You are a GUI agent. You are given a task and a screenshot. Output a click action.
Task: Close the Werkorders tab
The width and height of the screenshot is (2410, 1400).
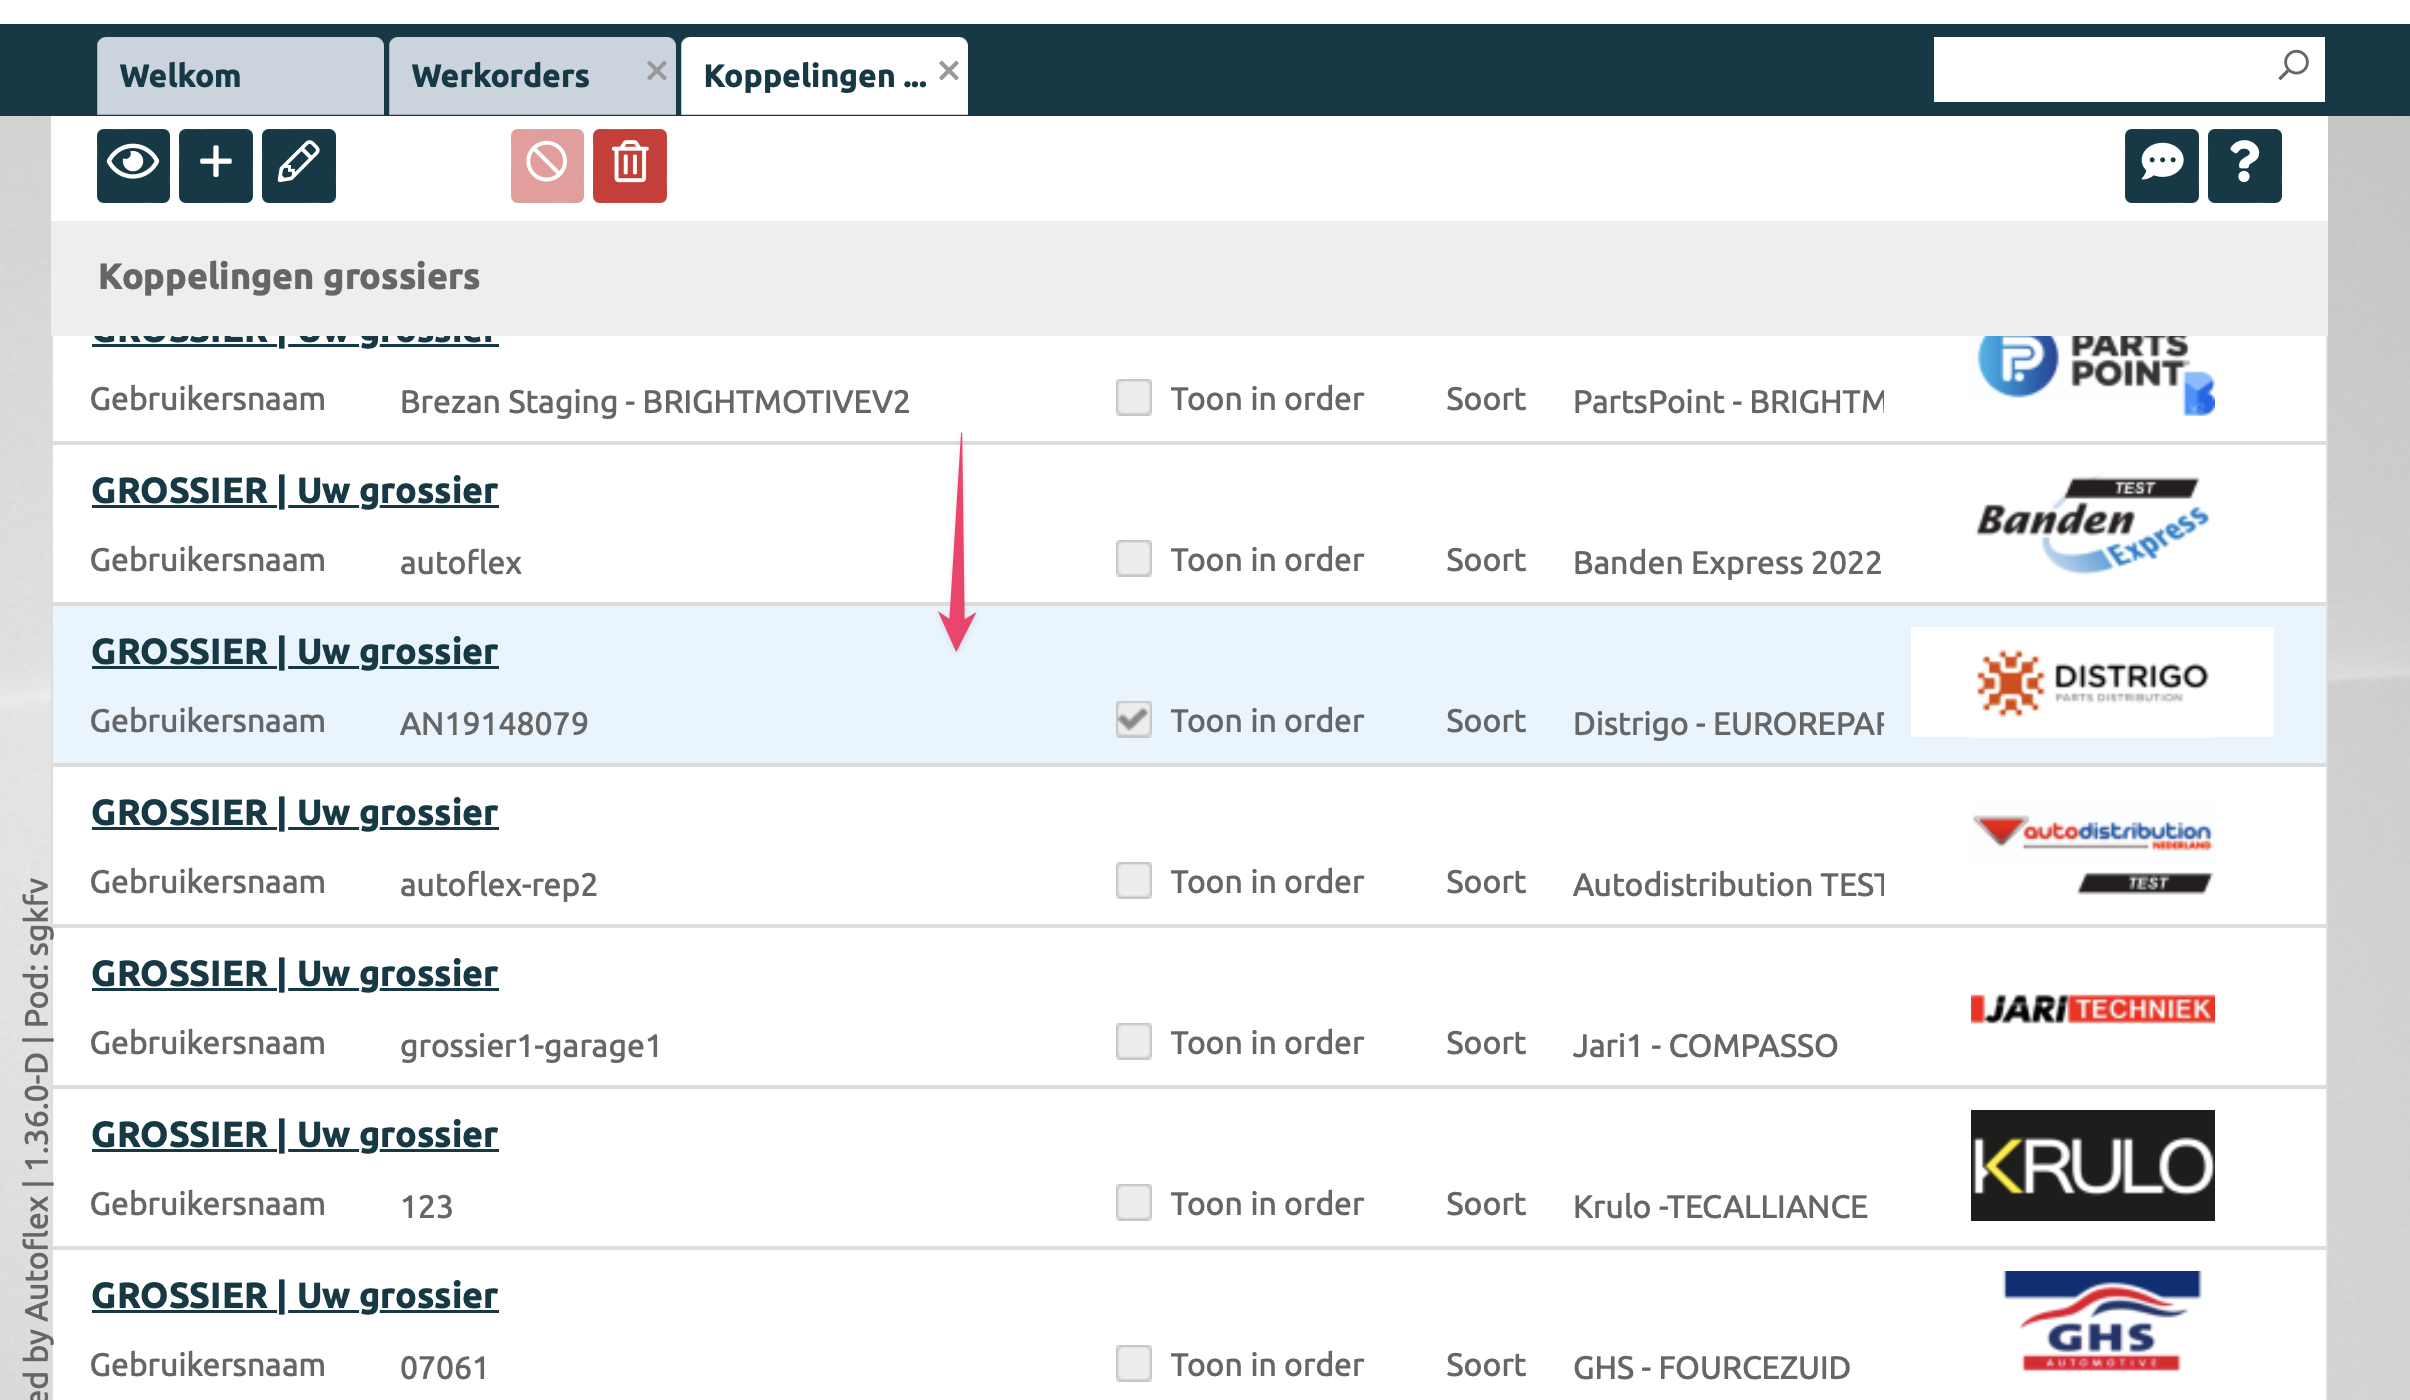pos(656,71)
